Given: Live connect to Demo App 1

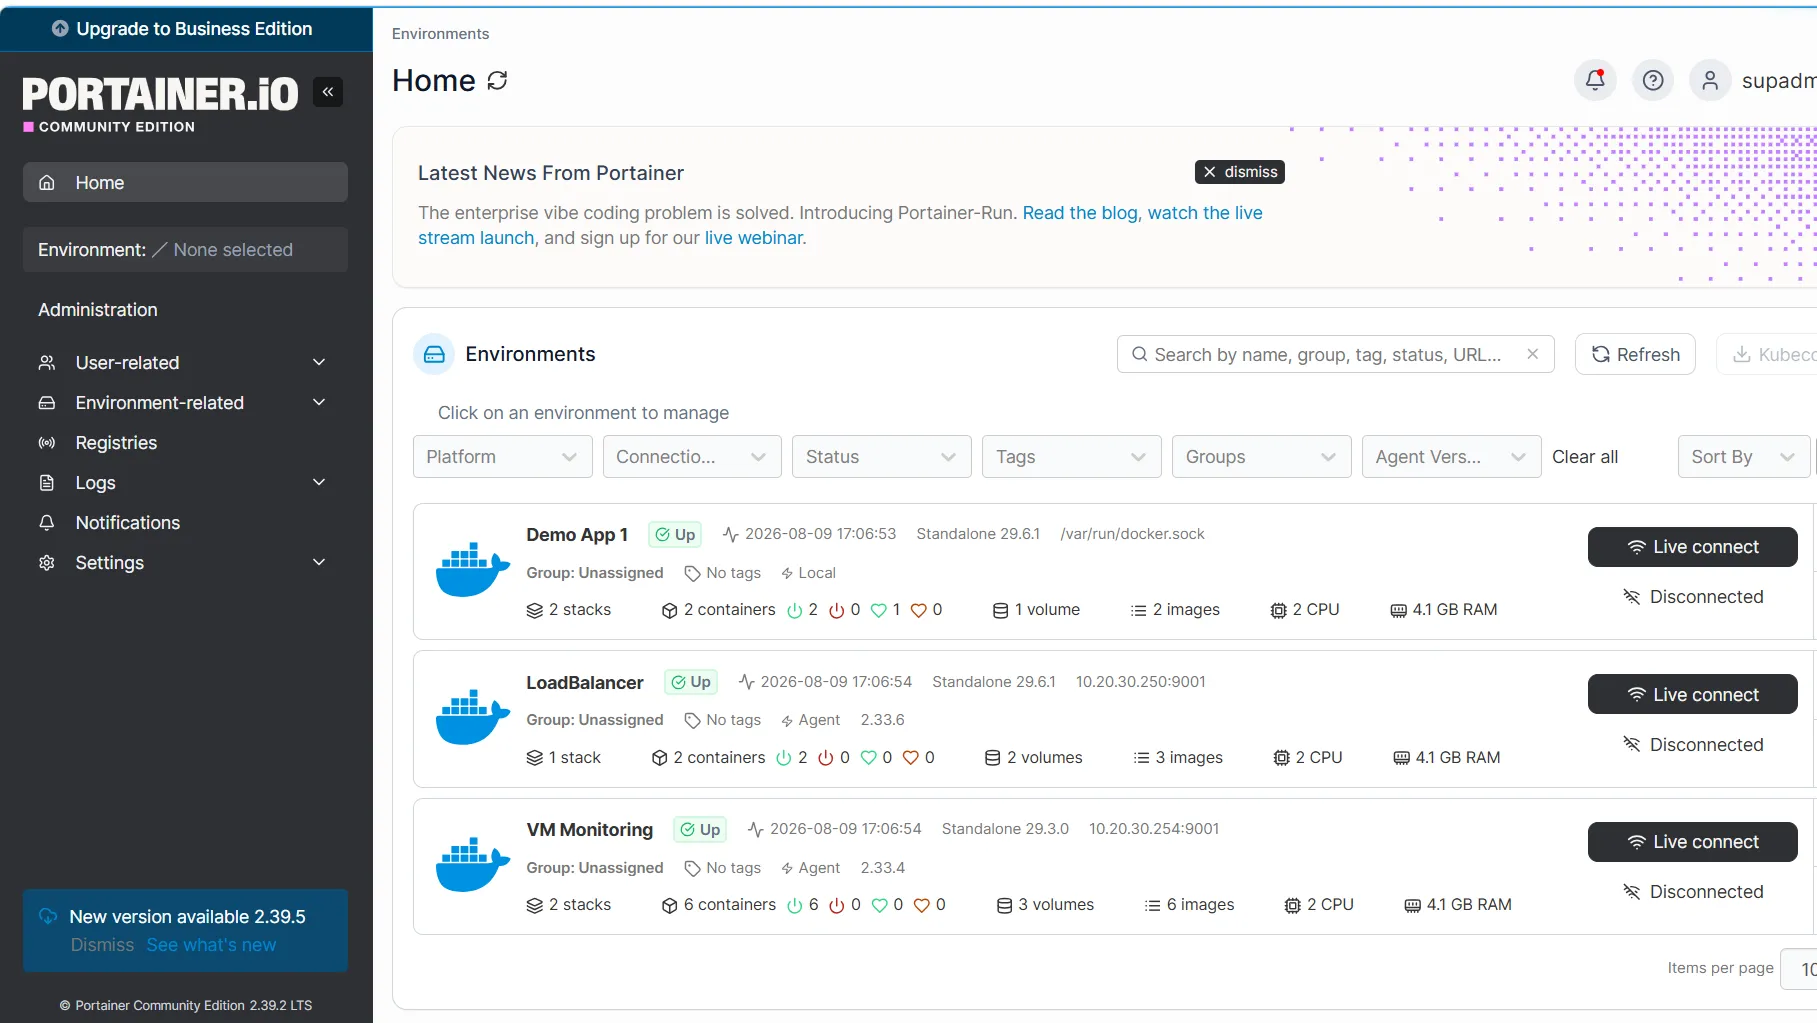Looking at the screenshot, I should point(1693,547).
